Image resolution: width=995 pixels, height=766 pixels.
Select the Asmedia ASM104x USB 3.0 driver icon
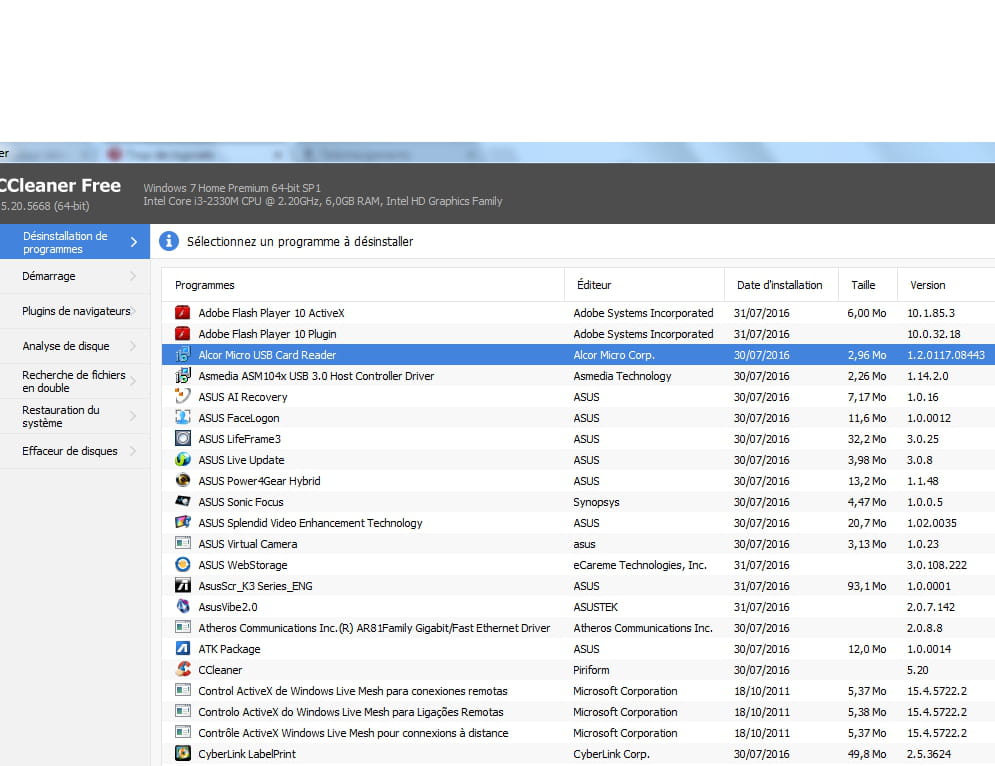click(183, 375)
